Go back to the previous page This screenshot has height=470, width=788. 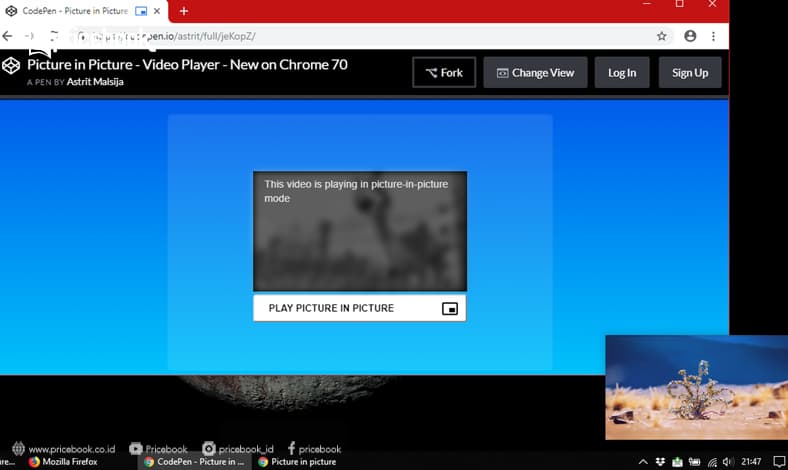8,36
